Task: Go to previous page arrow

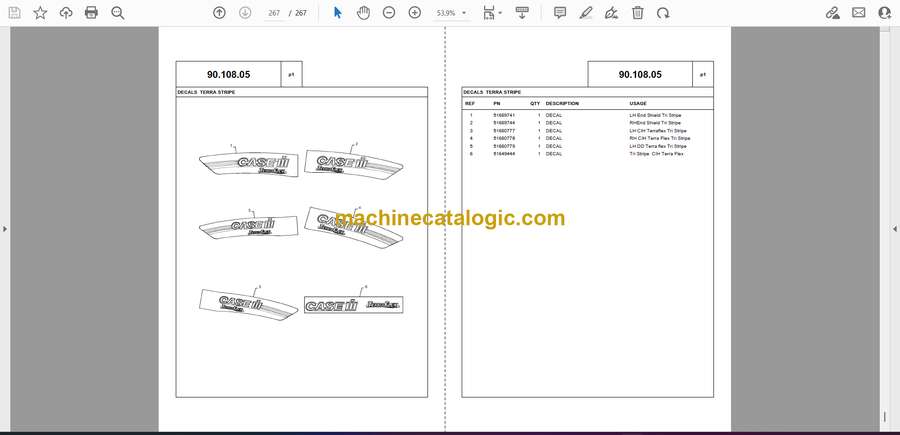Action: coord(219,13)
